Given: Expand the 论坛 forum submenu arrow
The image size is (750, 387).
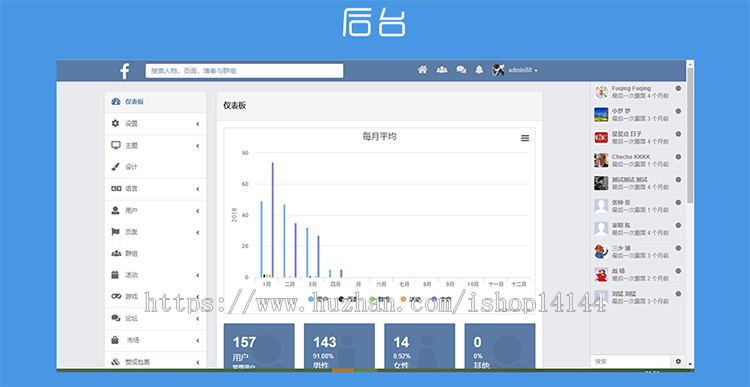Looking at the screenshot, I should [198, 319].
